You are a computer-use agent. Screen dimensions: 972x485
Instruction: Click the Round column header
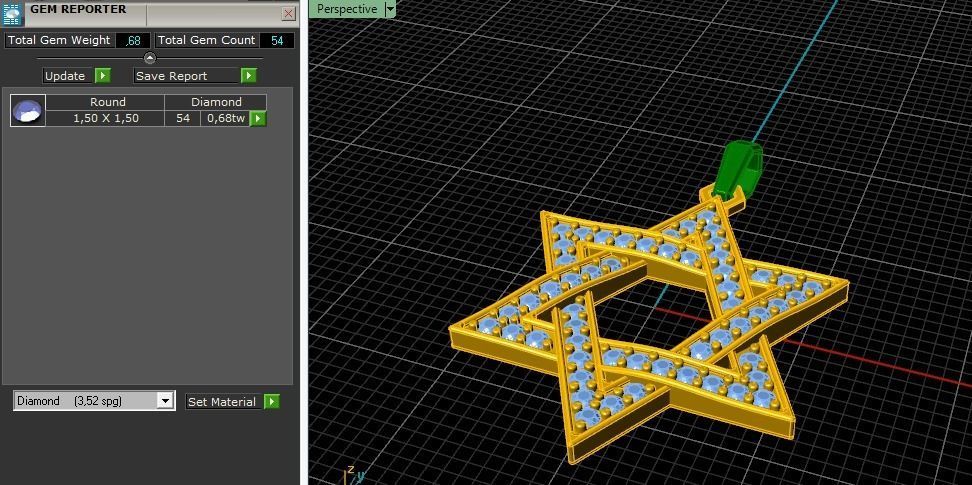[x=105, y=102]
